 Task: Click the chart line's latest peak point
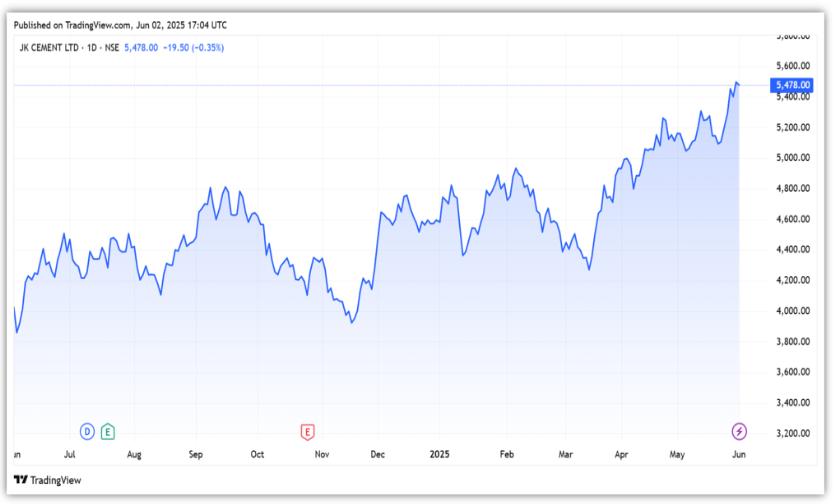click(736, 82)
